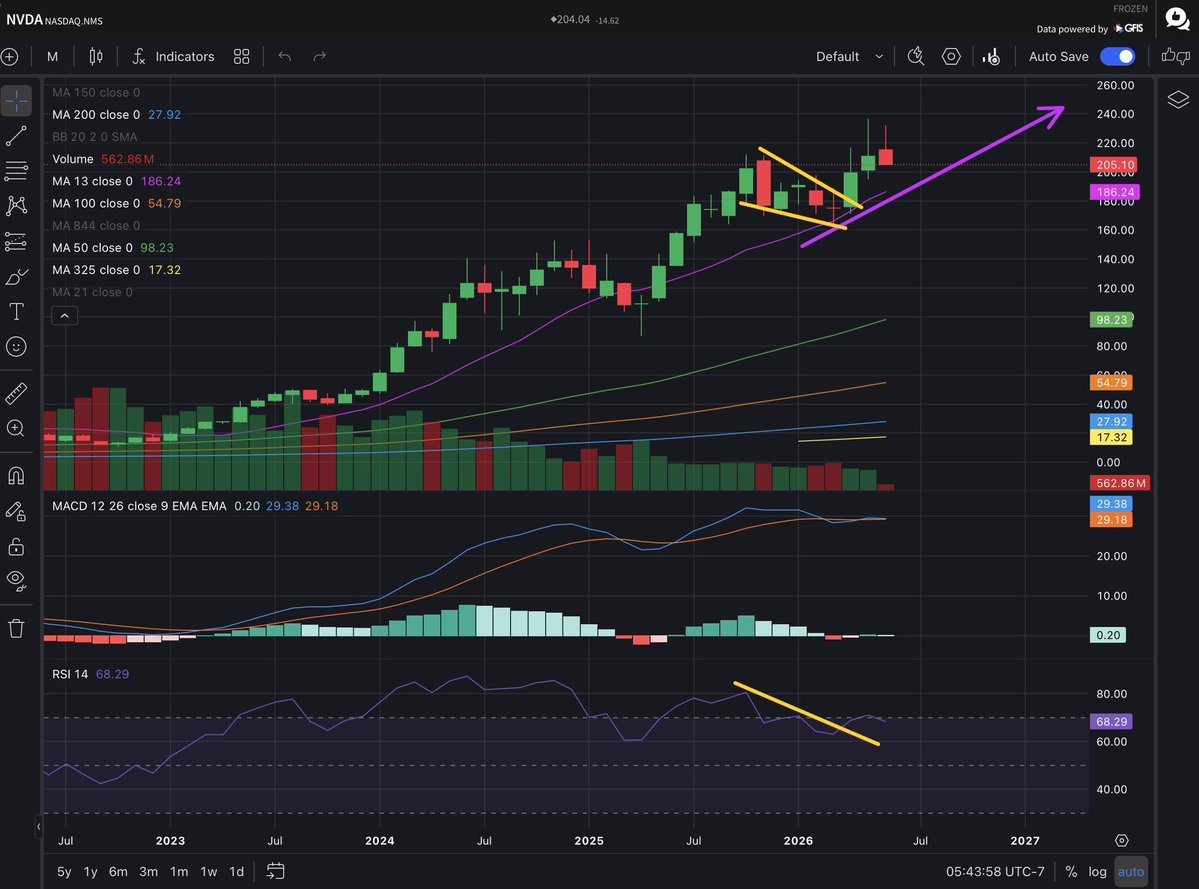Viewport: 1199px width, 889px height.
Task: Select the brush drawing tool
Action: point(16,277)
